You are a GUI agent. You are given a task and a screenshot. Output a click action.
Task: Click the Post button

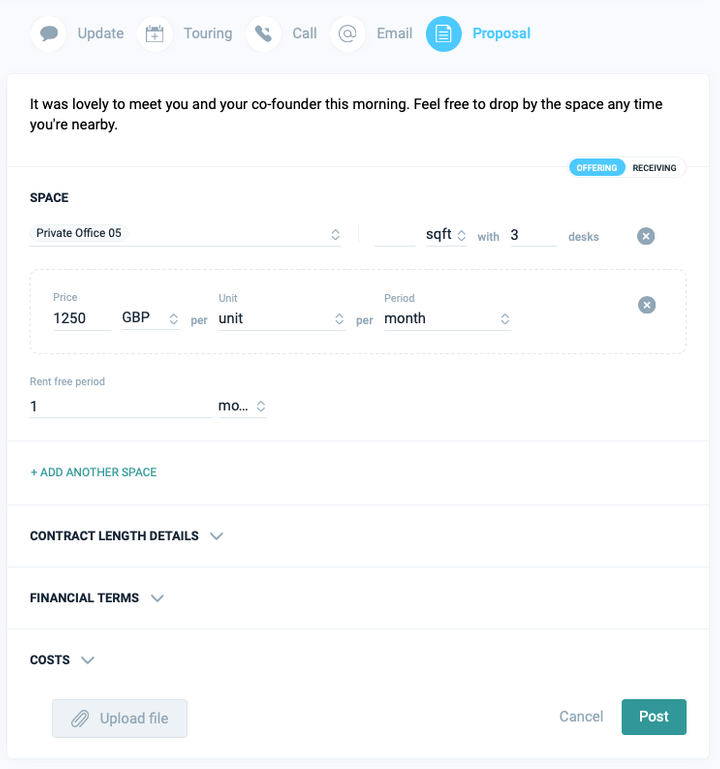click(x=653, y=717)
